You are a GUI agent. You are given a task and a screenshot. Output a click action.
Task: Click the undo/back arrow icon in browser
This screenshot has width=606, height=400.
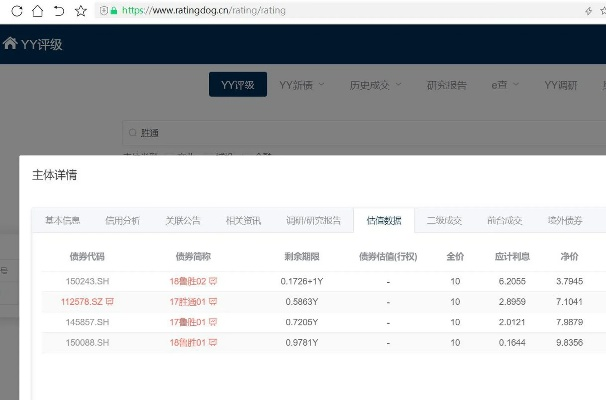point(58,11)
